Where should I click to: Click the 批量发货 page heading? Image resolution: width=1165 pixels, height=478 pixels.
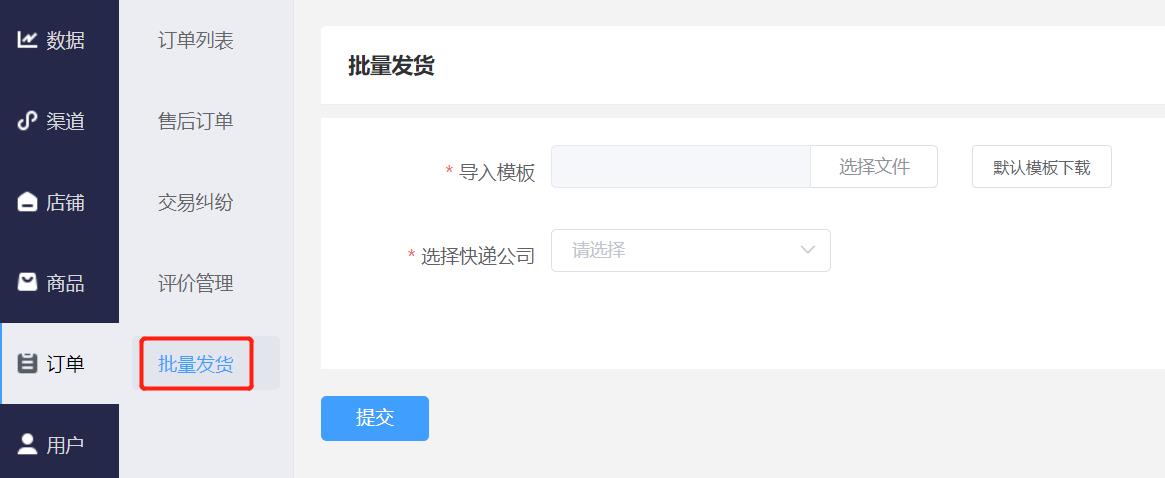pos(392,66)
